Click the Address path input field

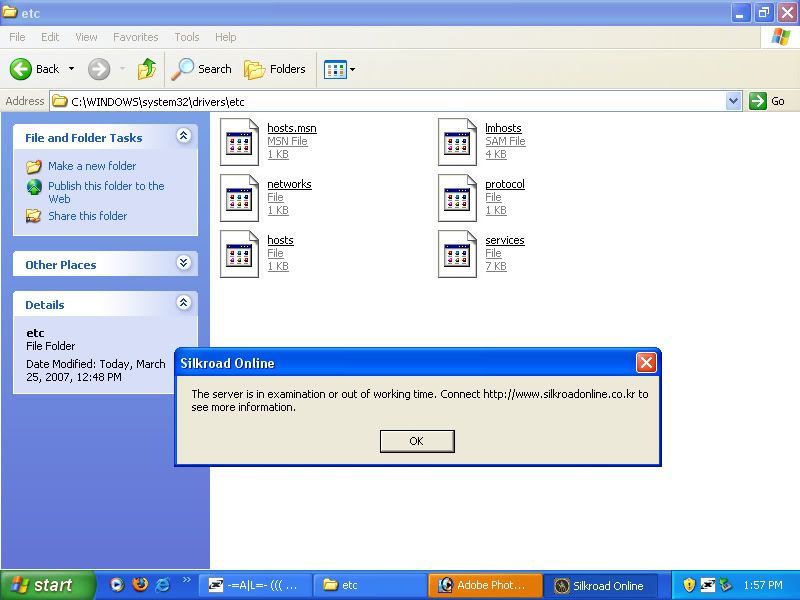coord(396,101)
